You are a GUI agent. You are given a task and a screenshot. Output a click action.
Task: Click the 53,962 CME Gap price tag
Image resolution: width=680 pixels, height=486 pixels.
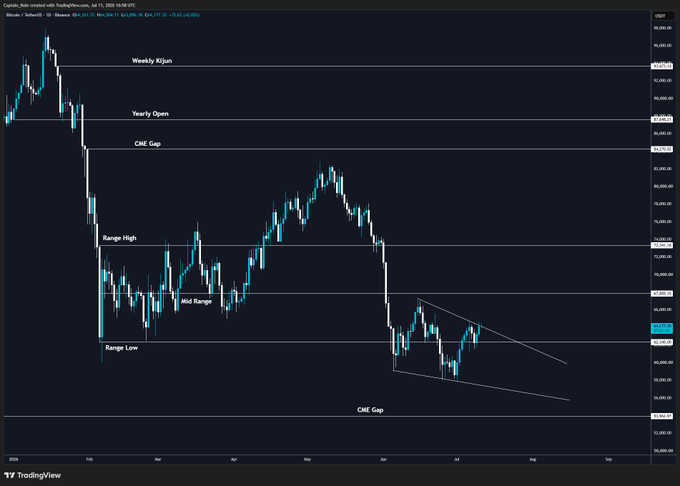pyautogui.click(x=662, y=416)
